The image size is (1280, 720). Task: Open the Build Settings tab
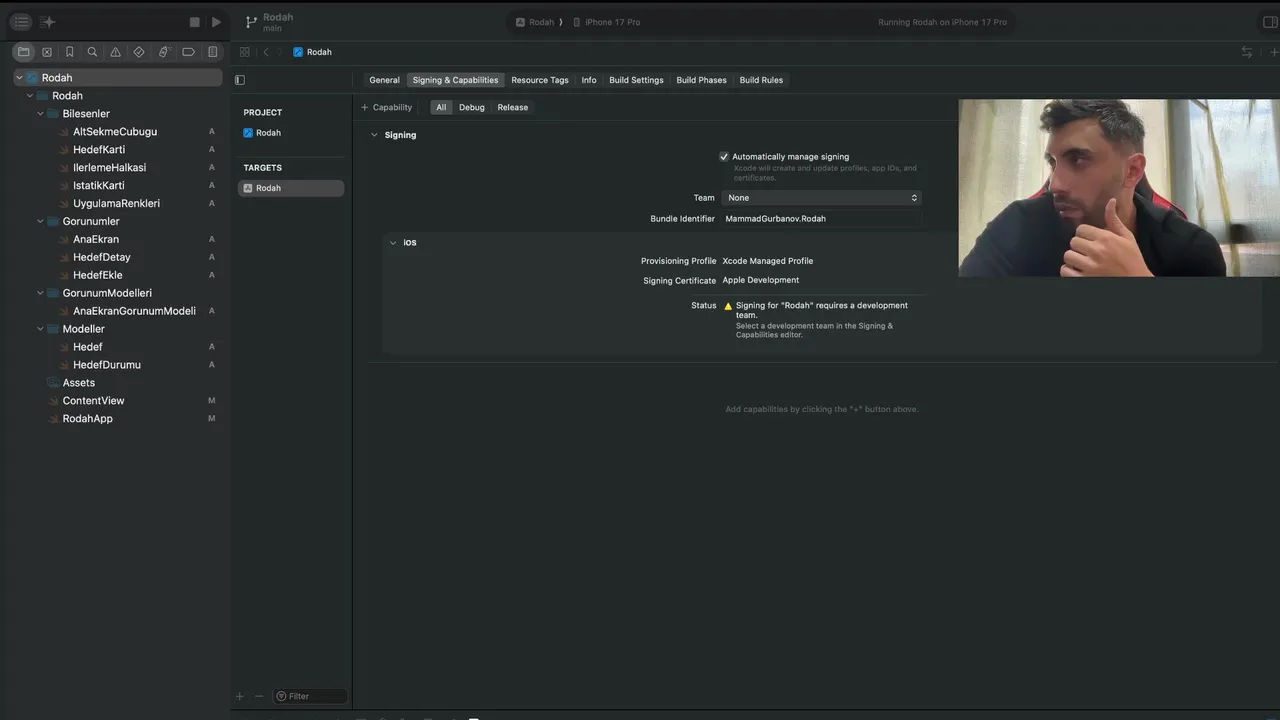coord(636,80)
